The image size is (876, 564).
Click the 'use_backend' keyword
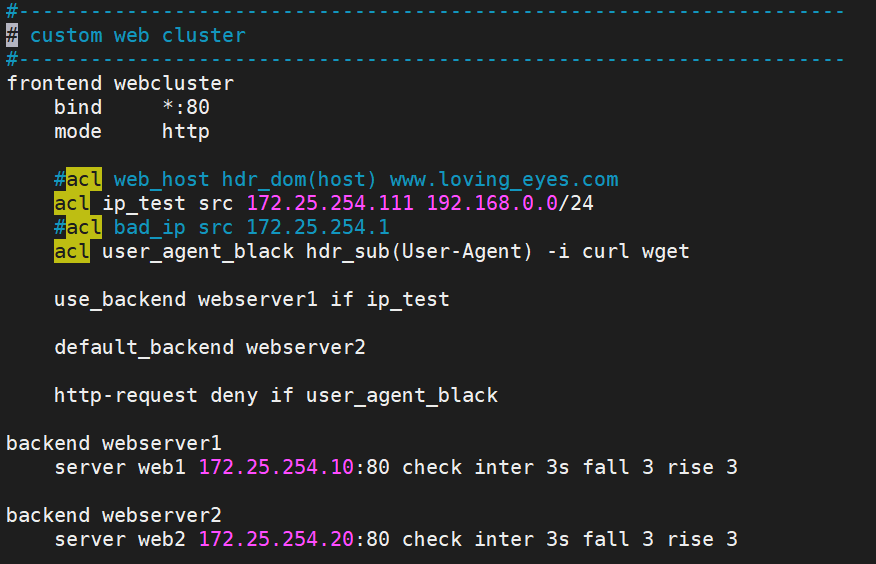pyautogui.click(x=120, y=300)
